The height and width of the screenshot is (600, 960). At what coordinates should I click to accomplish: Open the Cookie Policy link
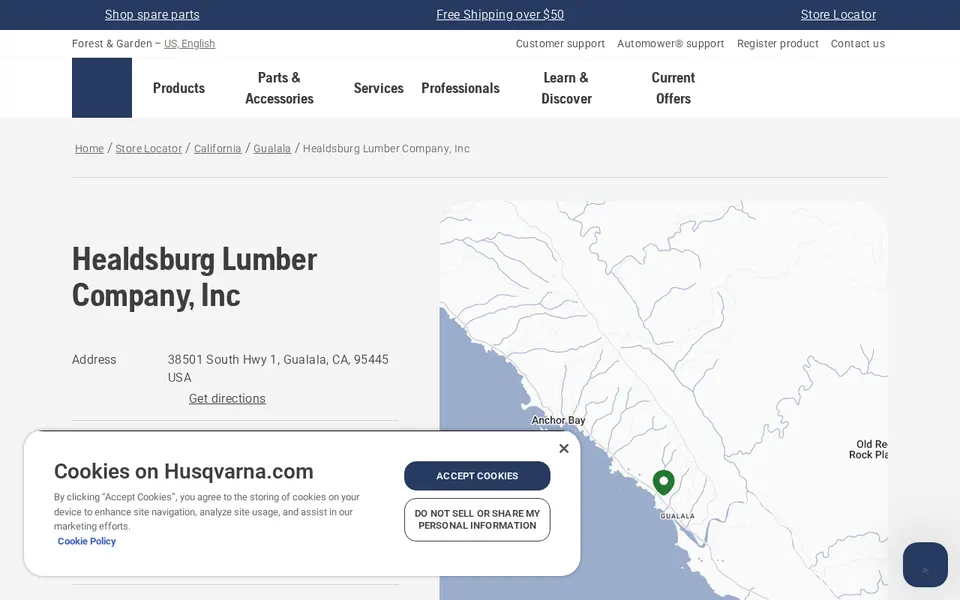pyautogui.click(x=86, y=541)
